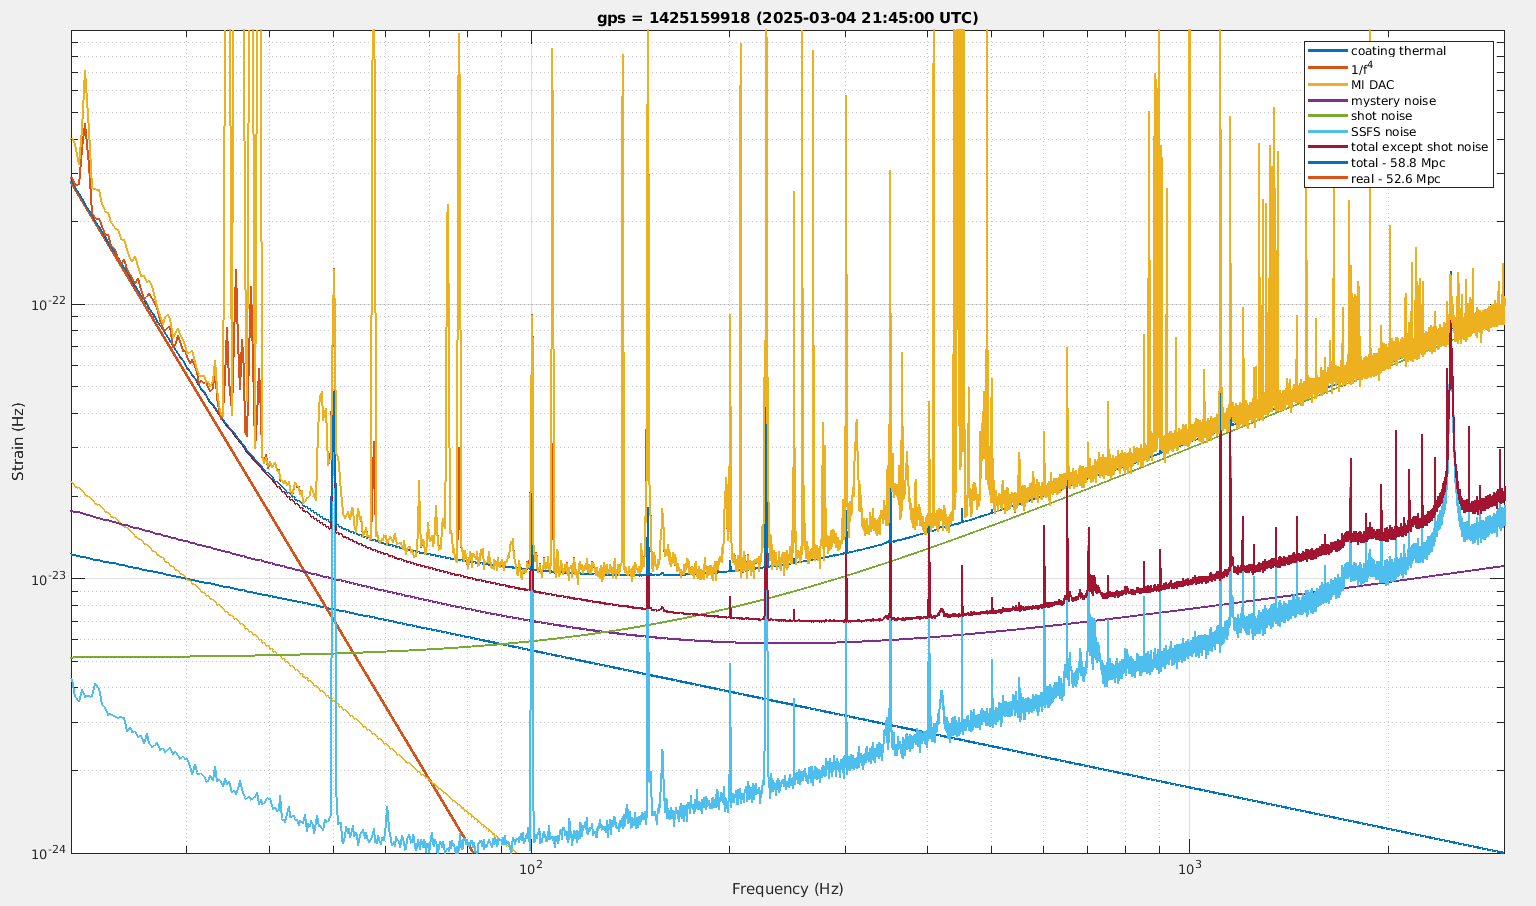Viewport: 1536px width, 906px height.
Task: Click the 10^-22 y-axis tick label
Action: click(49, 304)
